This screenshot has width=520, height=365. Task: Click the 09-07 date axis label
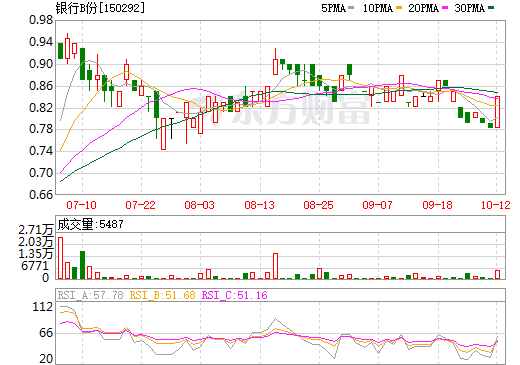click(377, 205)
